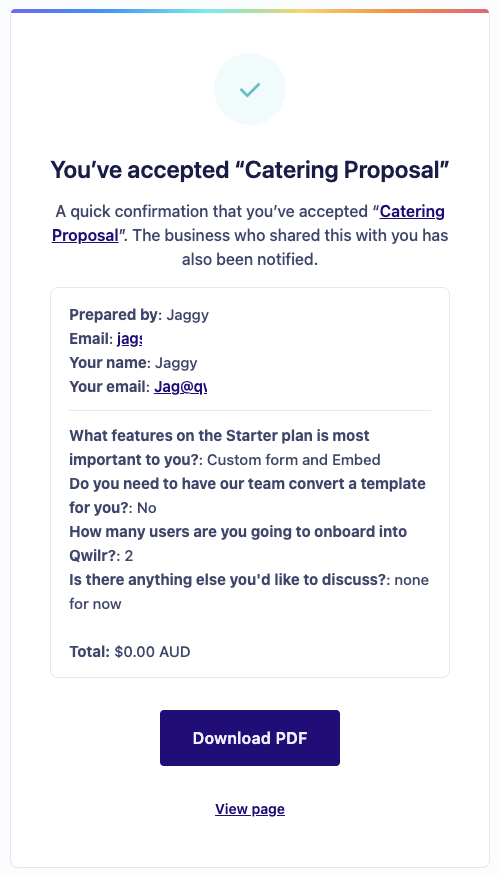The width and height of the screenshot is (500, 874).
Task: Click the teal checkmark confirmation icon
Action: coord(250,89)
